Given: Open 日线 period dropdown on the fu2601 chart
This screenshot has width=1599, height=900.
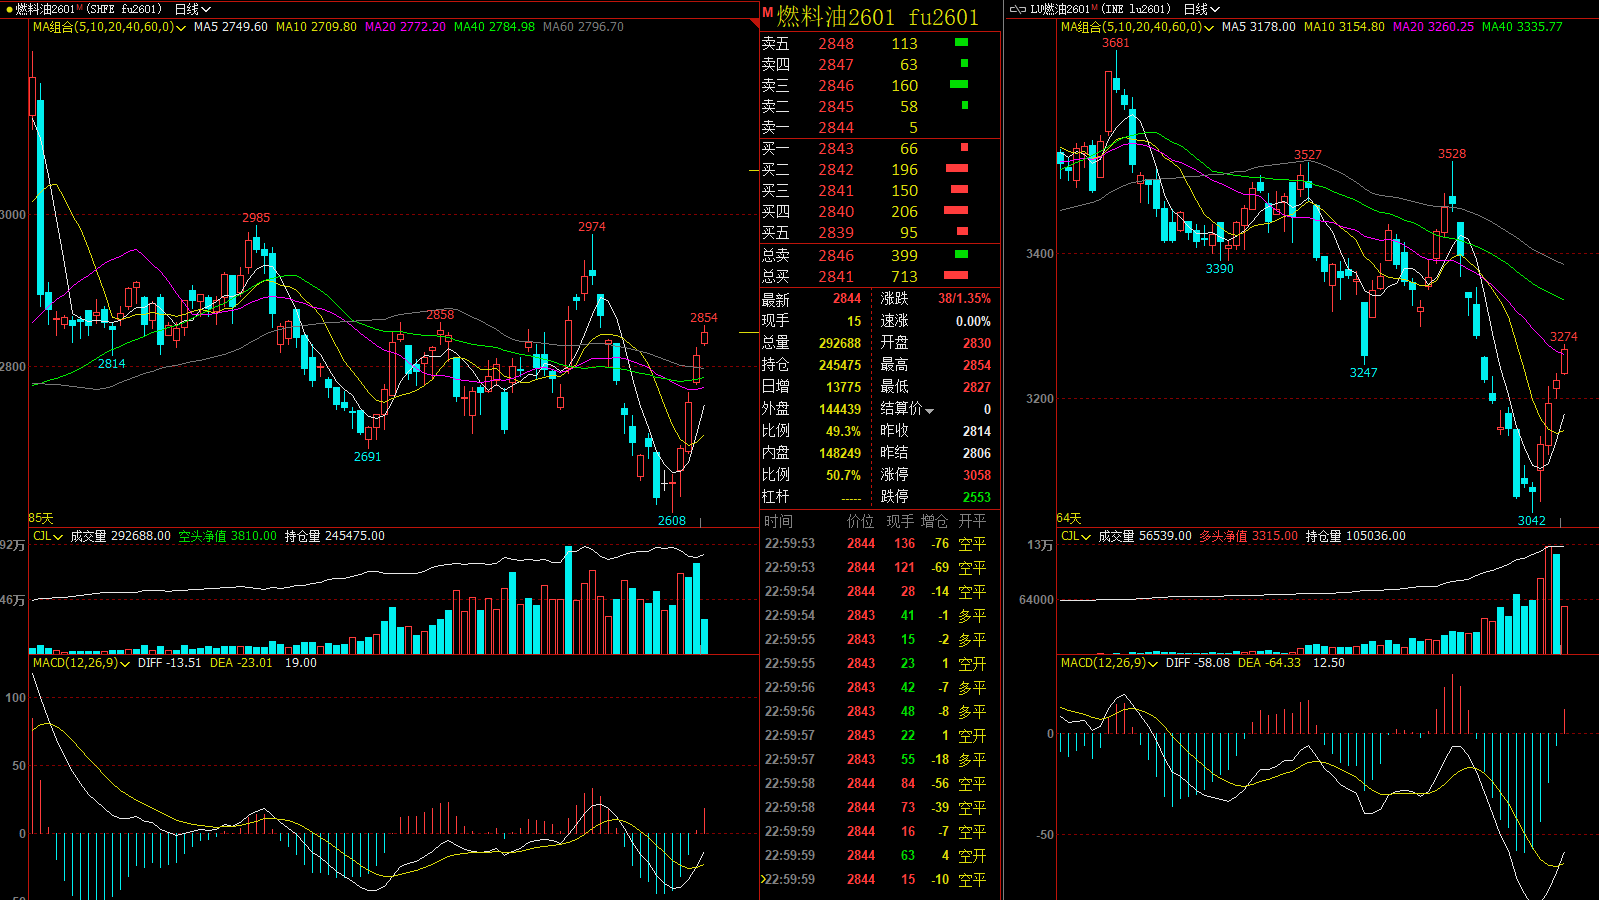Looking at the screenshot, I should coord(193,9).
